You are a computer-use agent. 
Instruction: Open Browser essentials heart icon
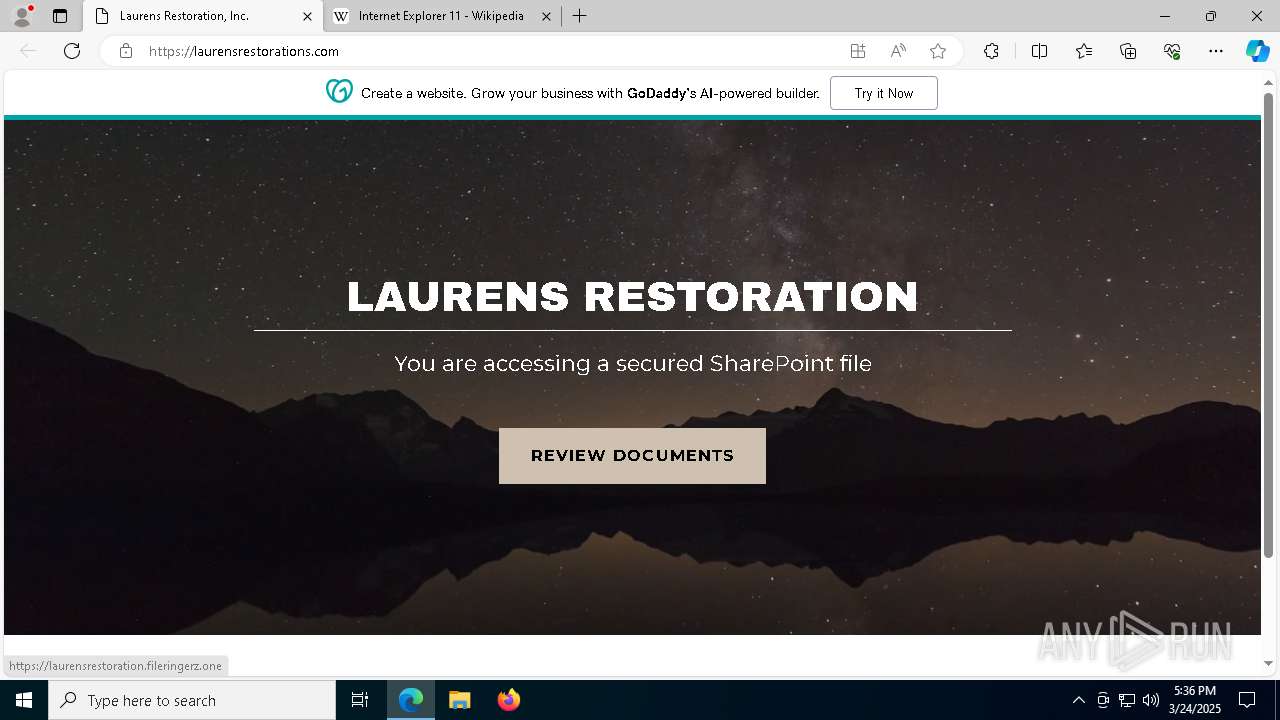(1172, 51)
